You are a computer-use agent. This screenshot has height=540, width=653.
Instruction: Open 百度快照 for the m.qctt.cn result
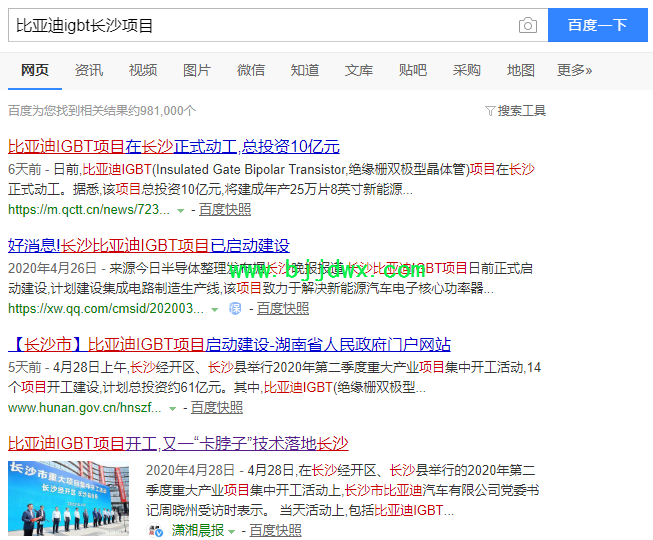(x=225, y=209)
